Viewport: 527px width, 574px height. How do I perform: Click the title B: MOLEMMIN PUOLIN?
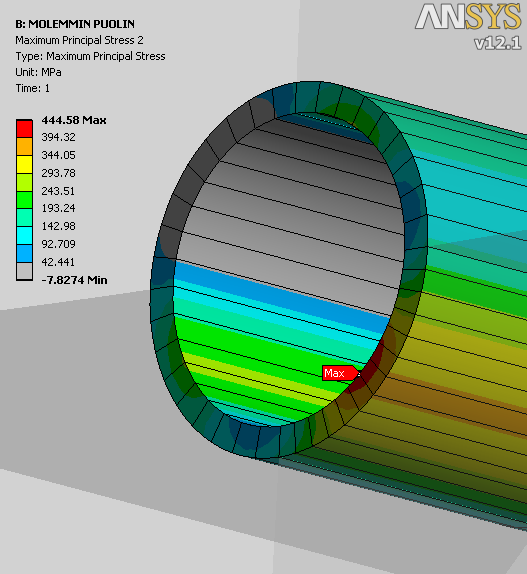75,24
